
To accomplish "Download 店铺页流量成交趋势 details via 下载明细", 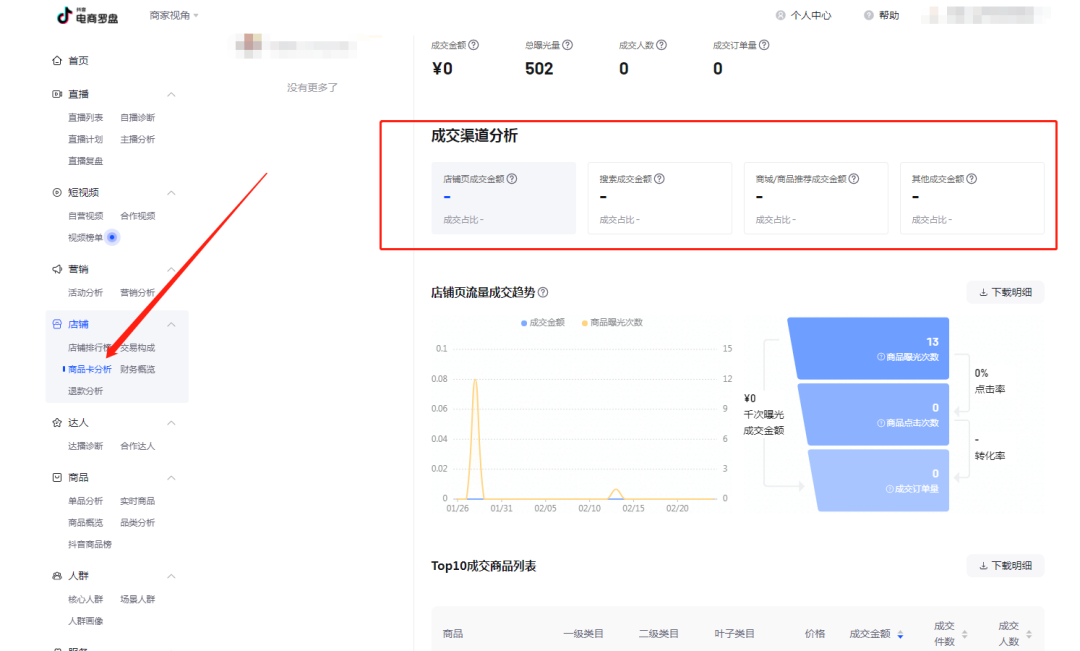I will 1006,292.
